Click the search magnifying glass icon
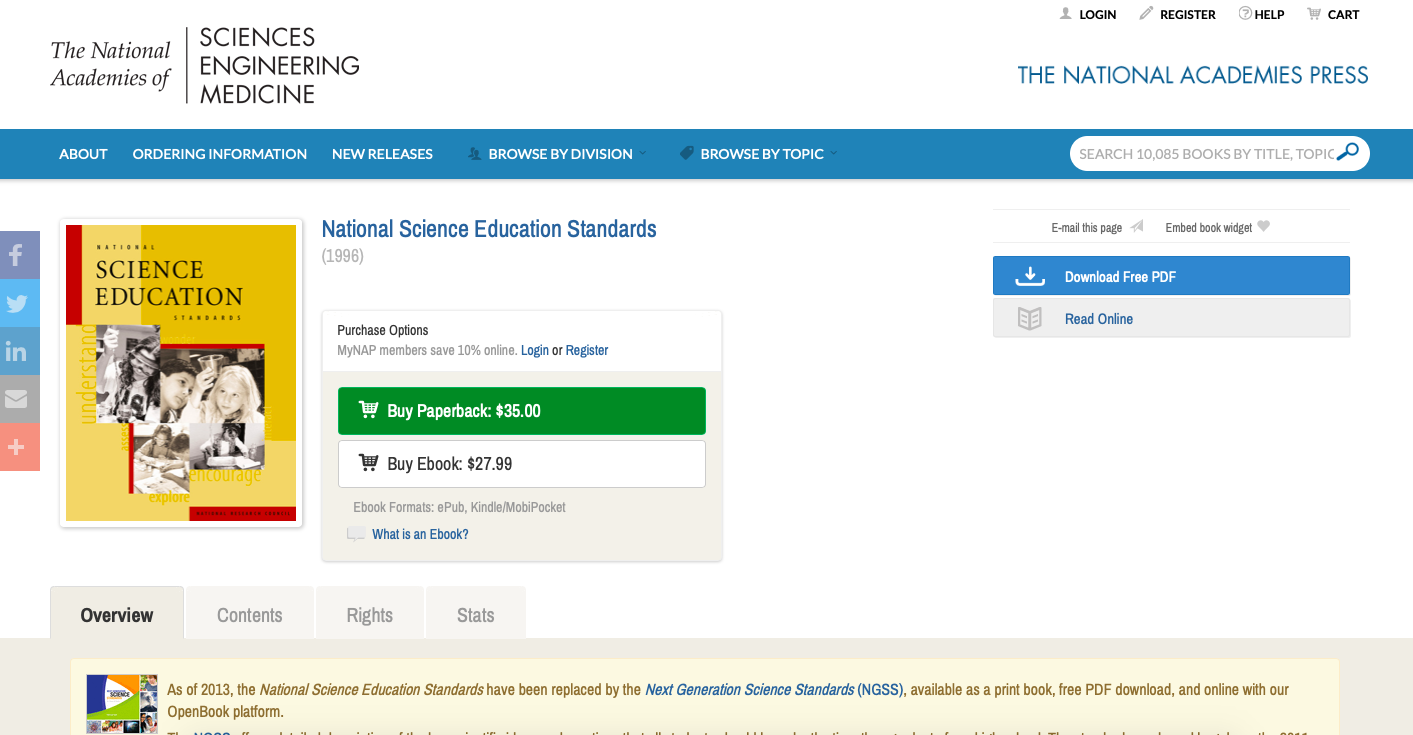1413x735 pixels. tap(1348, 153)
